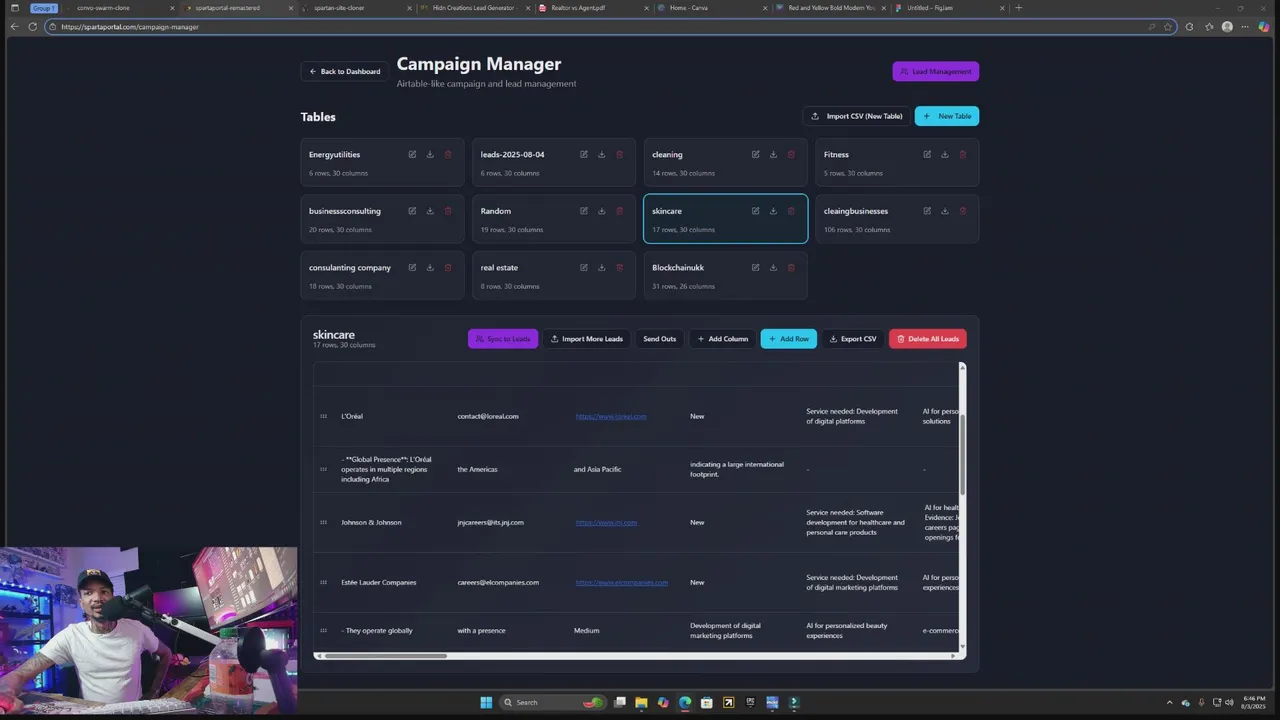
Task: Delete the cleaning table
Action: (791, 154)
